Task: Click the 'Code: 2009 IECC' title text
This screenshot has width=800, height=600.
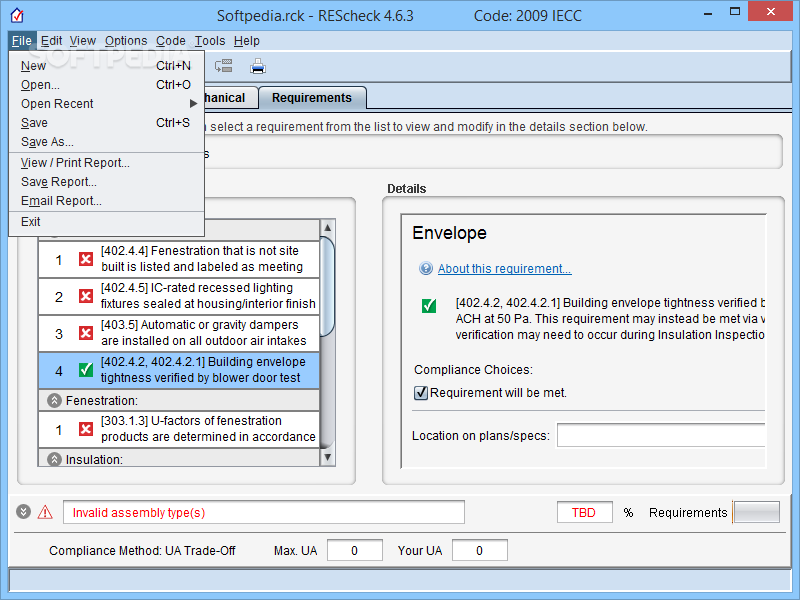Action: point(528,16)
